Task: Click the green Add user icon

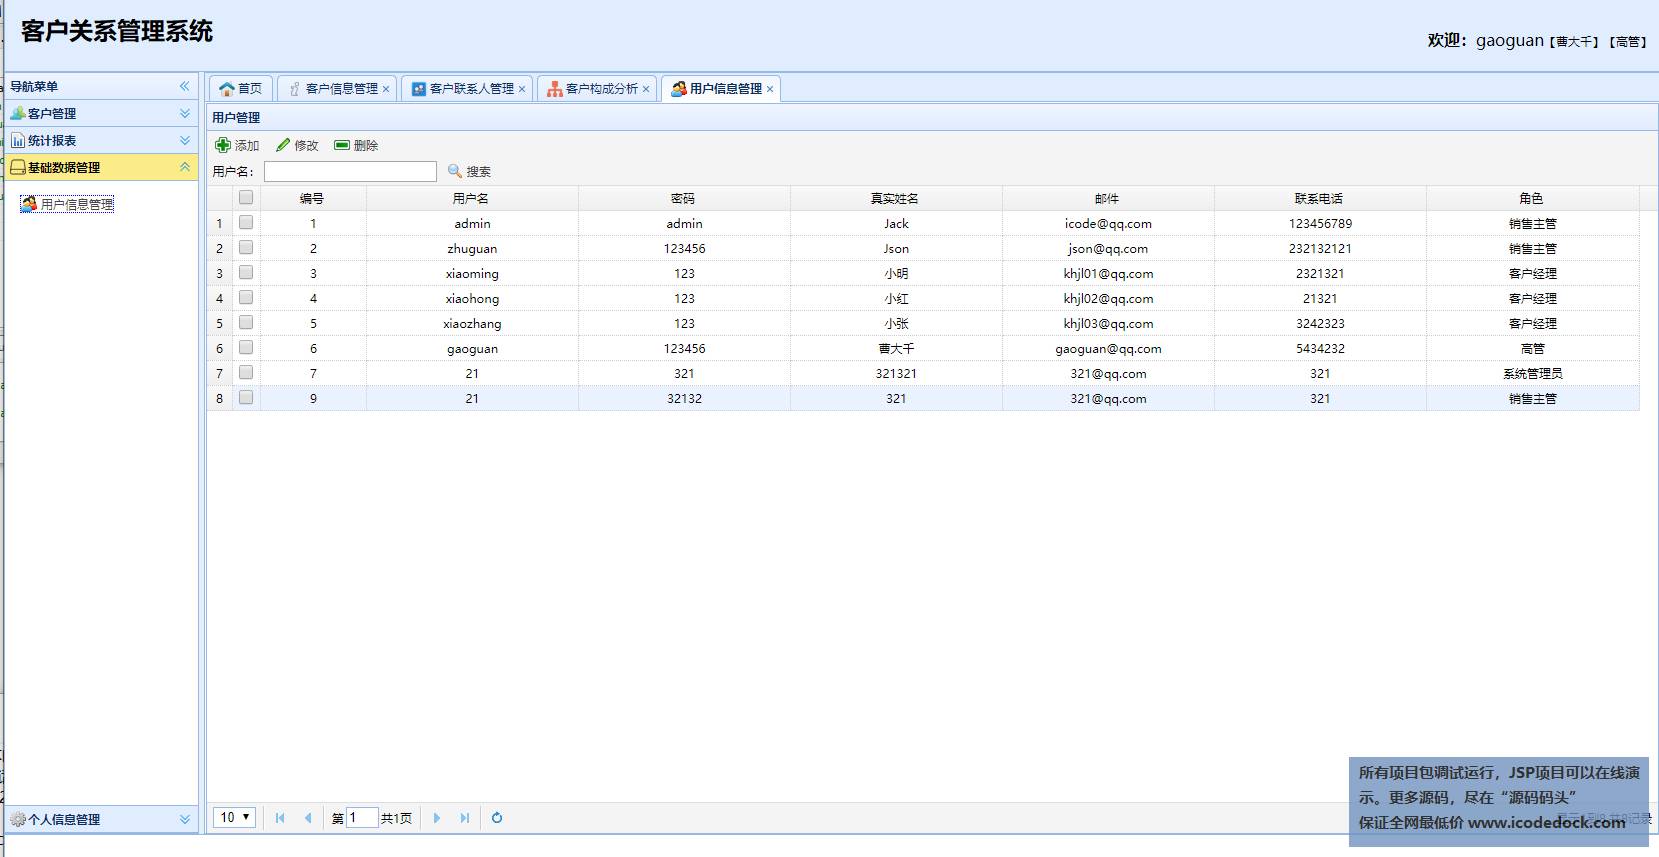Action: coord(223,145)
